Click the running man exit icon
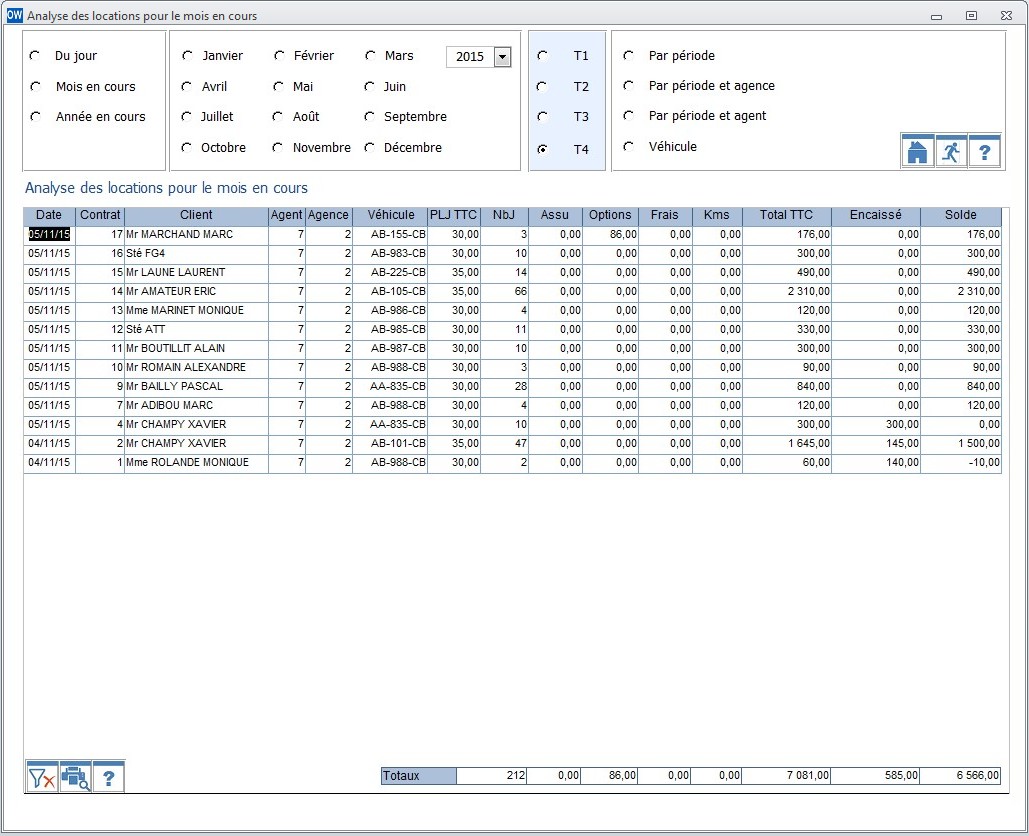This screenshot has width=1029, height=836. pyautogui.click(x=951, y=152)
